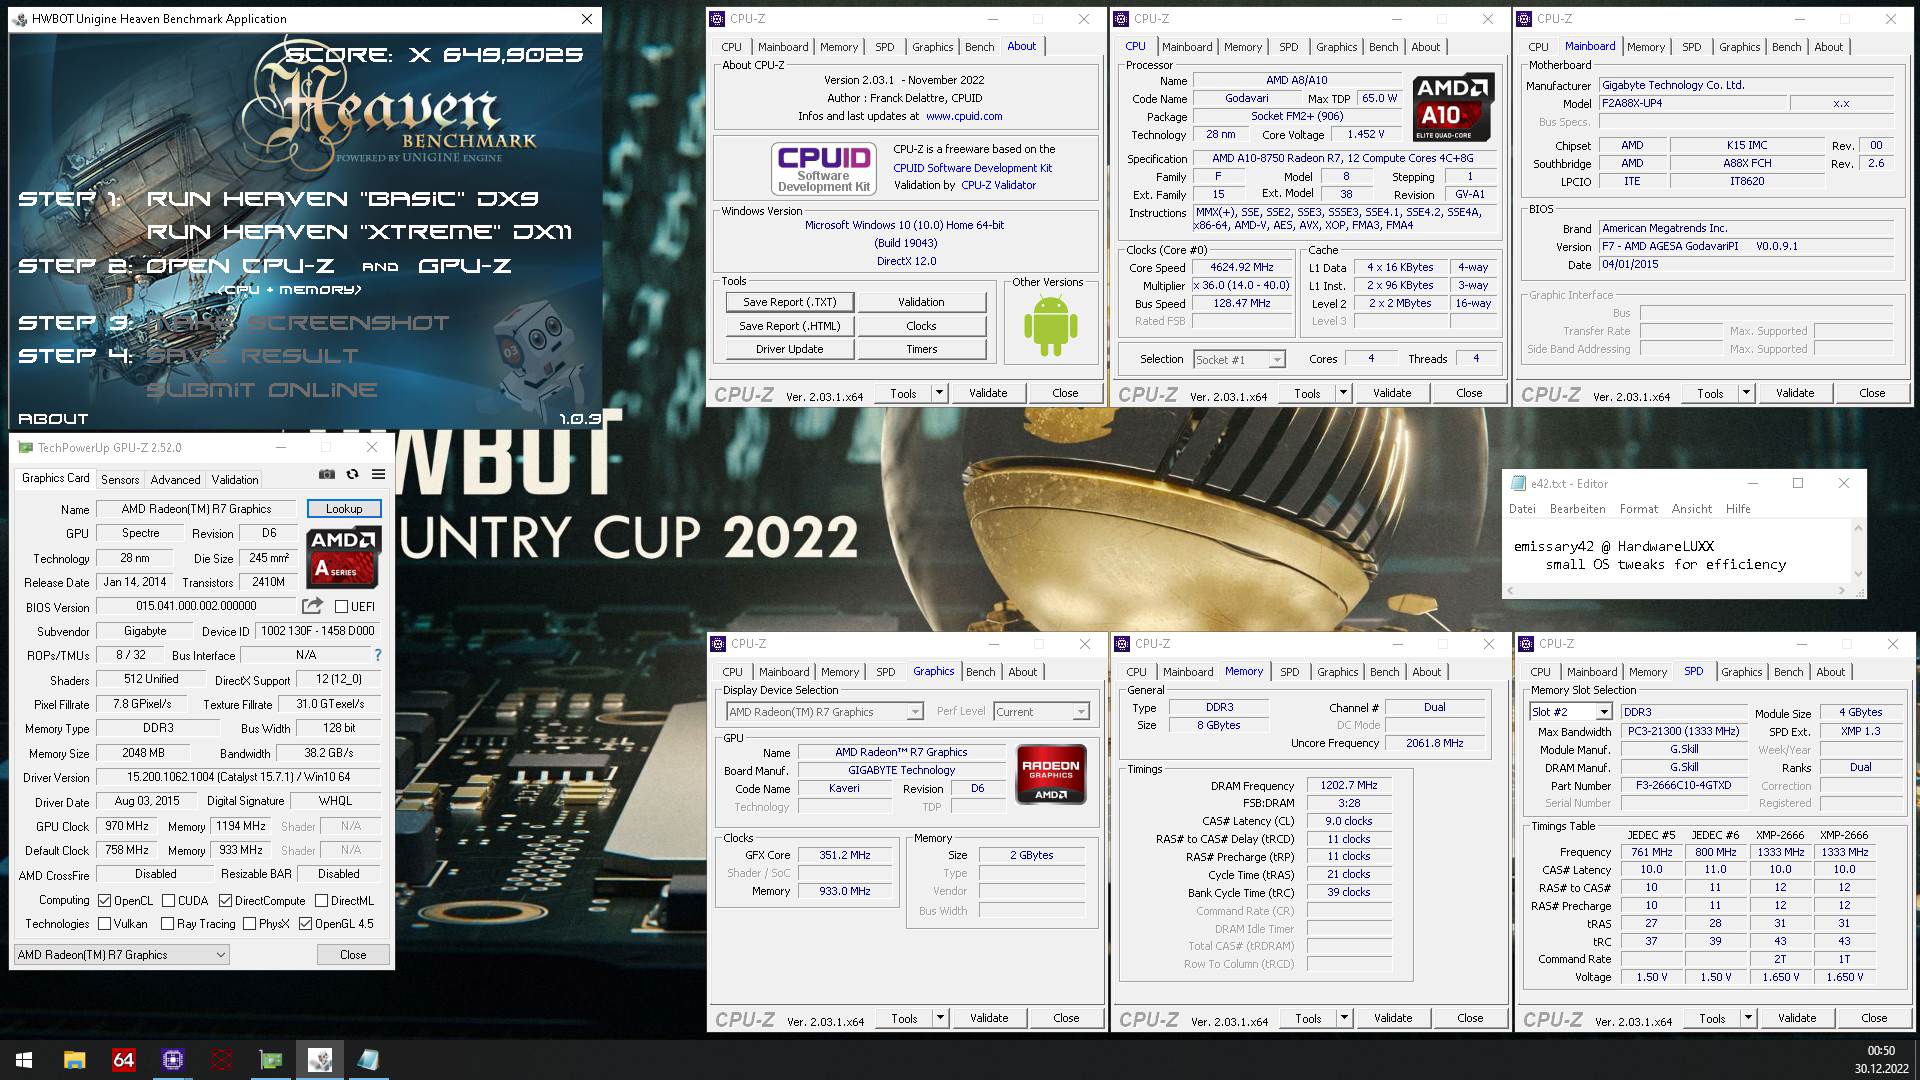
Task: Toggle the OpenGL 4.5 checkbox
Action: pyautogui.click(x=305, y=924)
